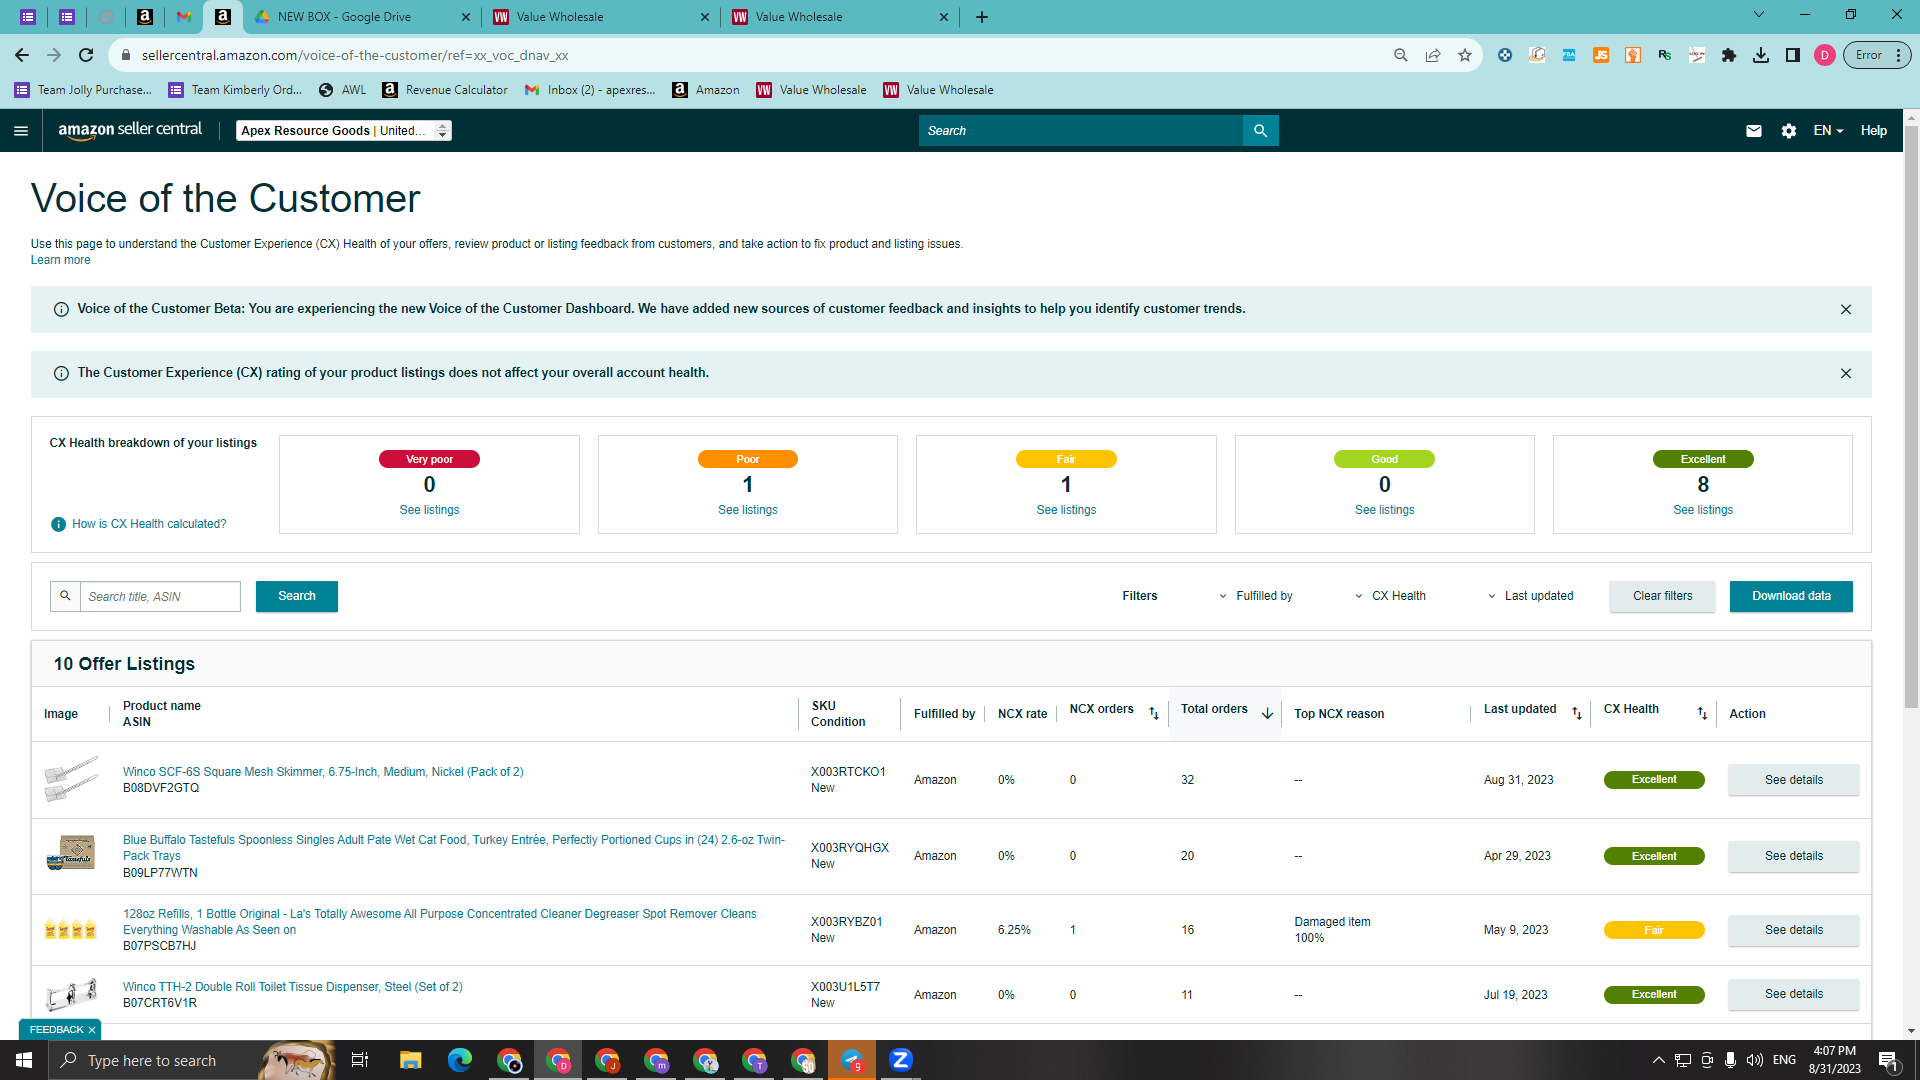This screenshot has height=1080, width=1920.
Task: Open the browser Extensions puzzle icon
Action: click(1729, 55)
